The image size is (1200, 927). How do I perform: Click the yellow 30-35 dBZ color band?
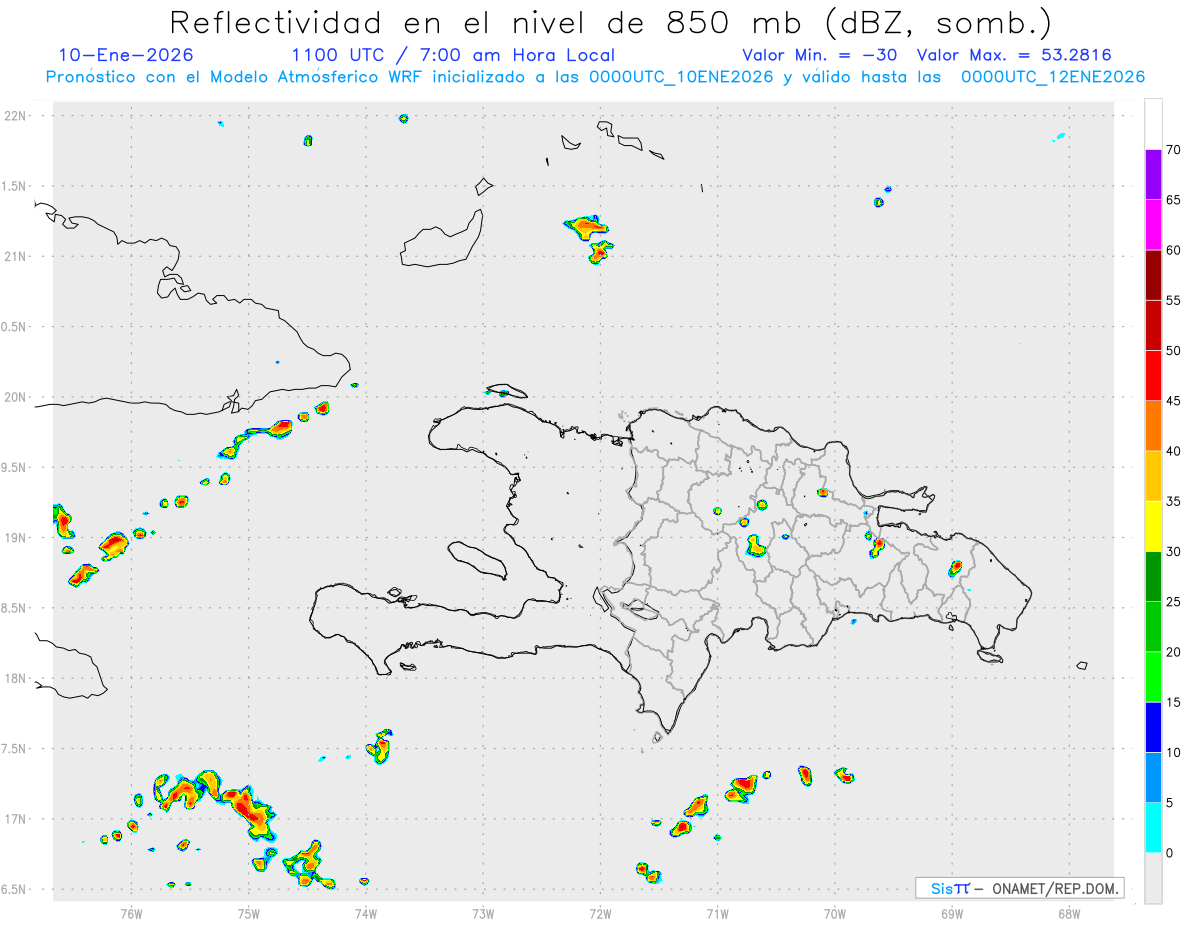(1153, 526)
